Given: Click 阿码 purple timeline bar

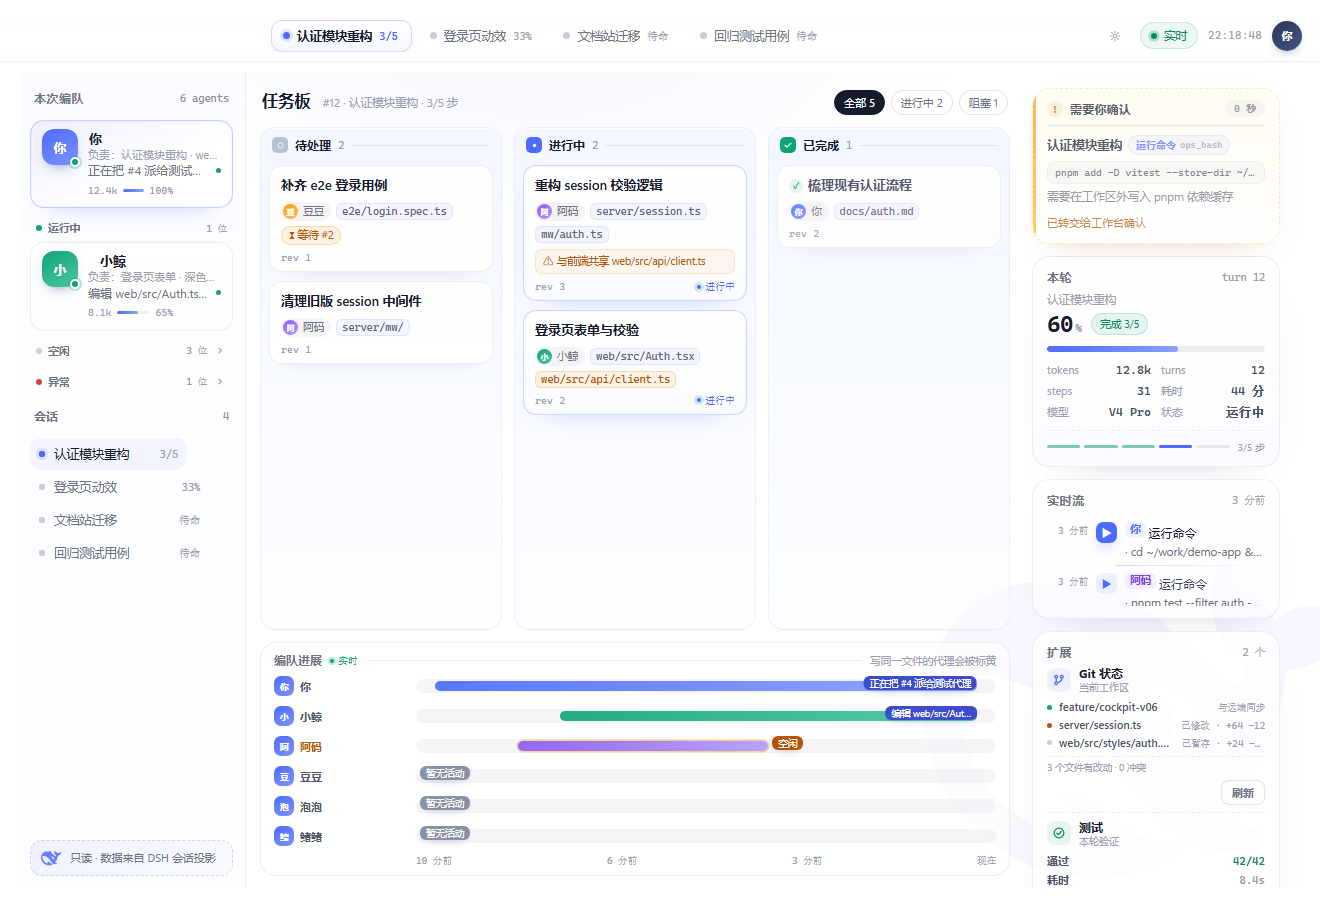Looking at the screenshot, I should (x=643, y=745).
